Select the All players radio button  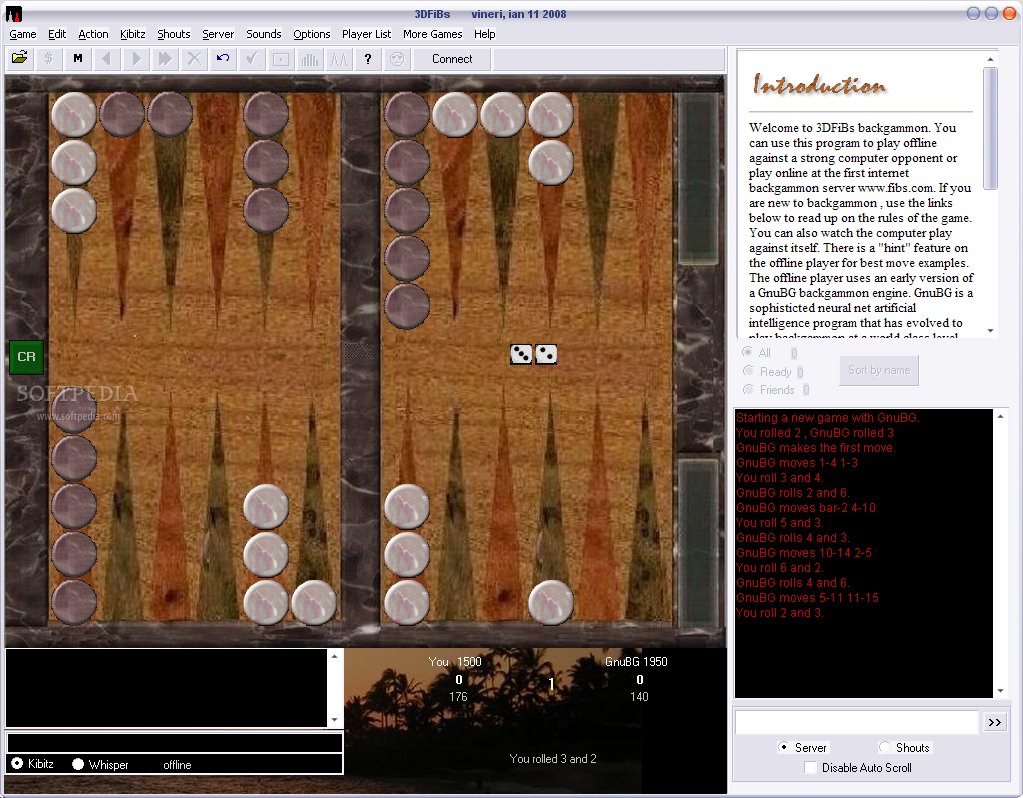tap(748, 352)
